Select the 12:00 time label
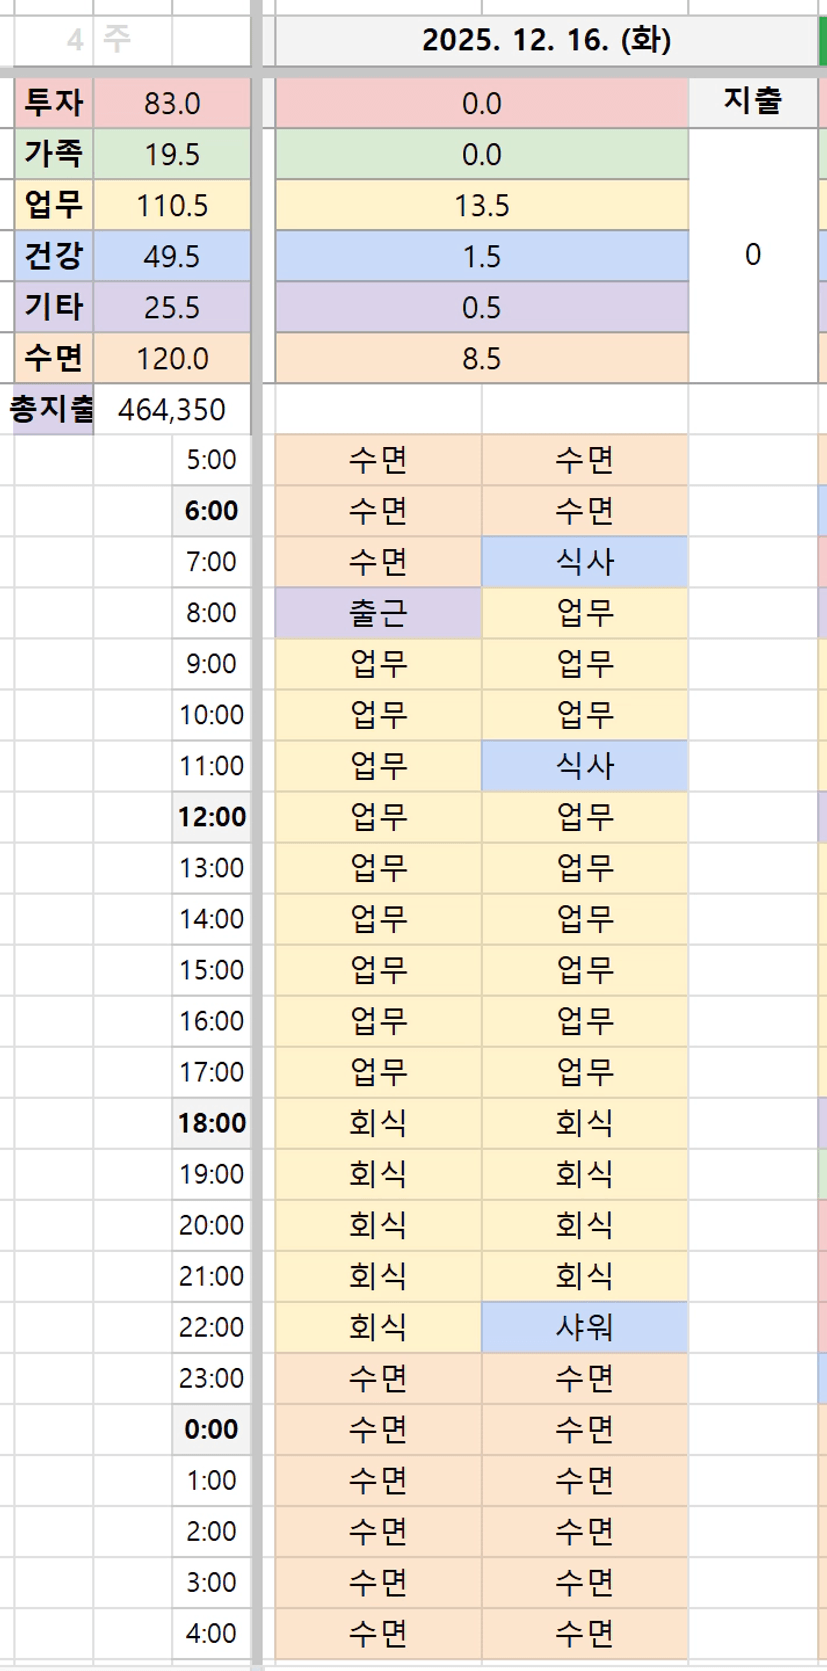The width and height of the screenshot is (827, 1671). (x=212, y=817)
